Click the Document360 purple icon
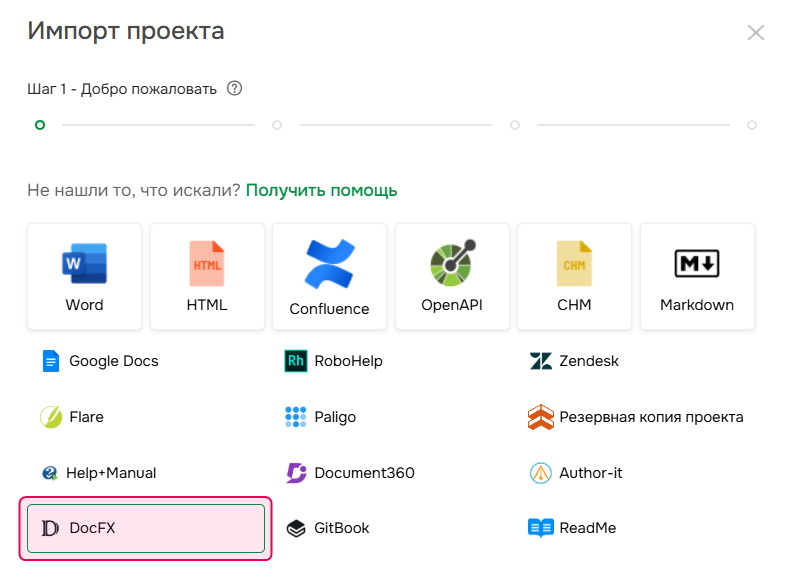785x572 pixels. click(296, 473)
